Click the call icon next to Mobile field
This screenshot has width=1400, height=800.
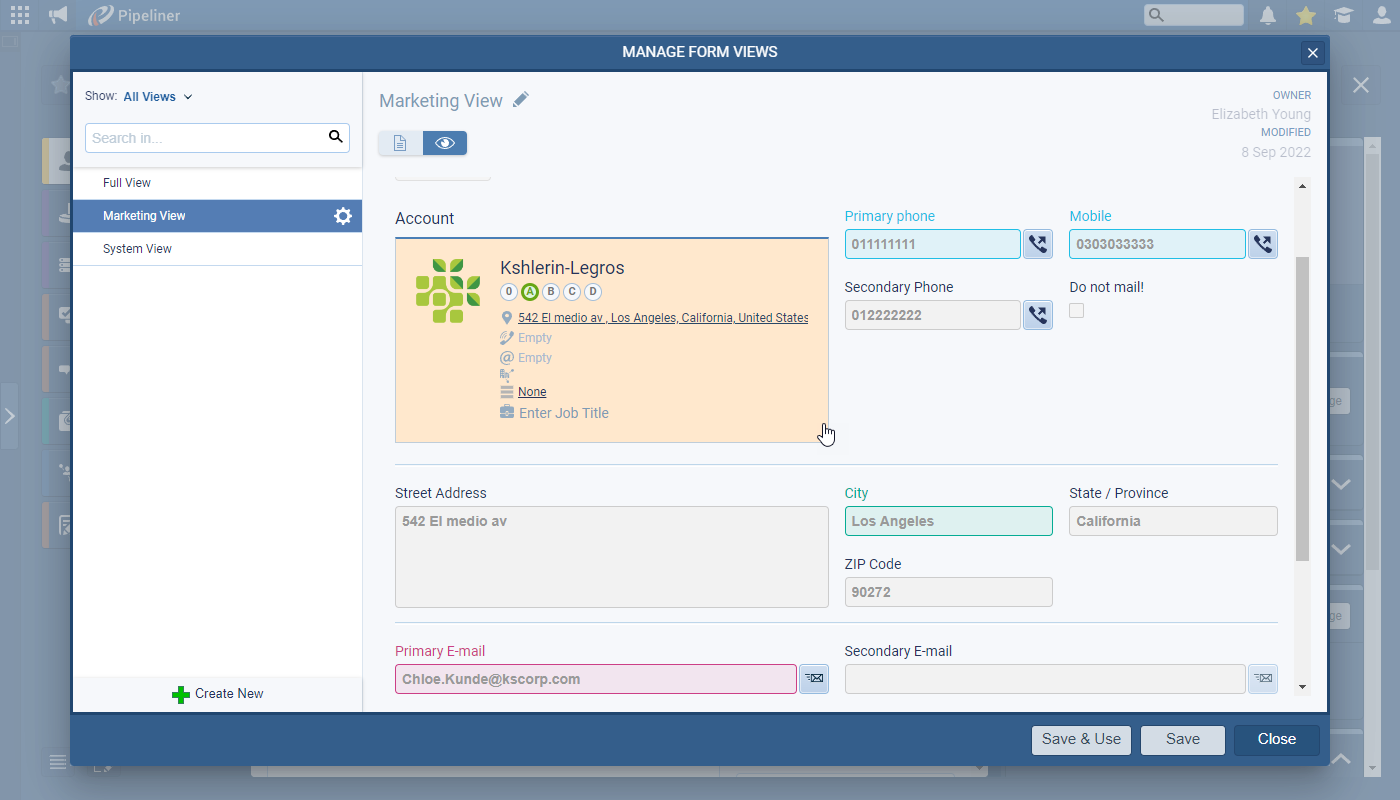point(1262,244)
